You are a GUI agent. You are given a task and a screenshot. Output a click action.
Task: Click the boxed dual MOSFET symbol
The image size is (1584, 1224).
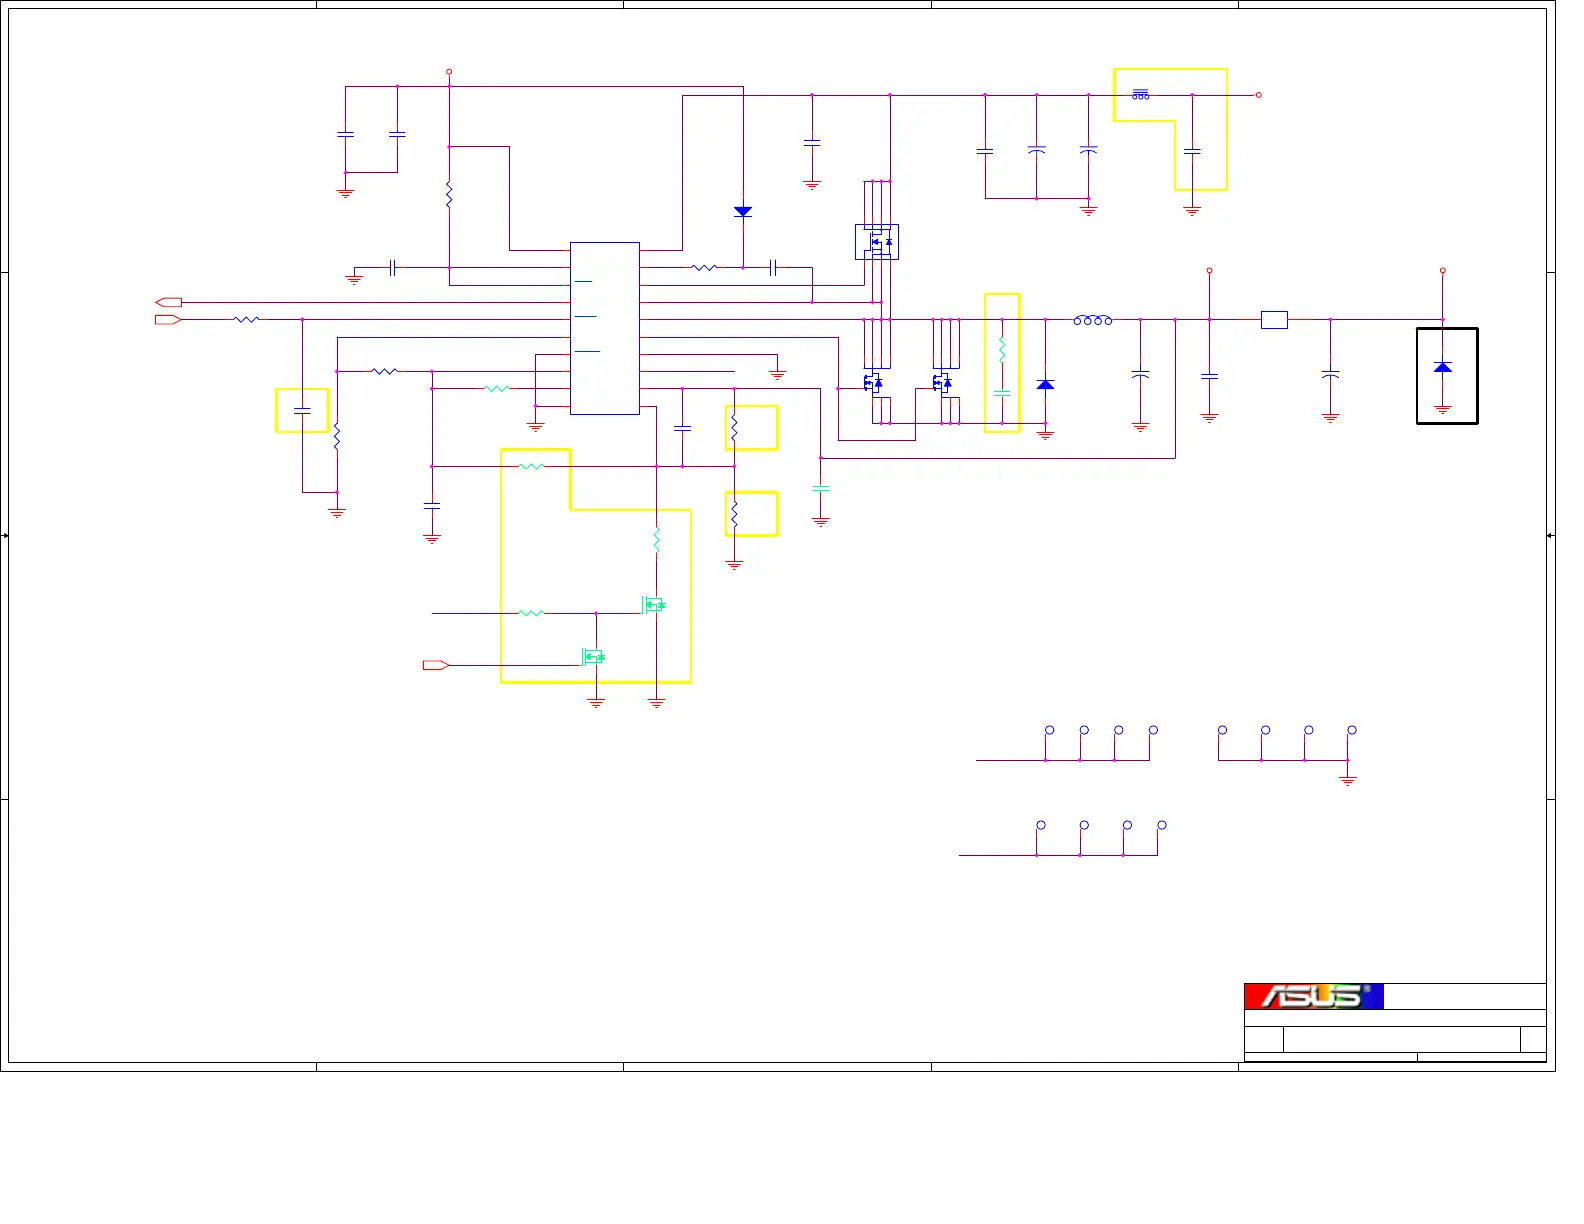pyautogui.click(x=877, y=242)
